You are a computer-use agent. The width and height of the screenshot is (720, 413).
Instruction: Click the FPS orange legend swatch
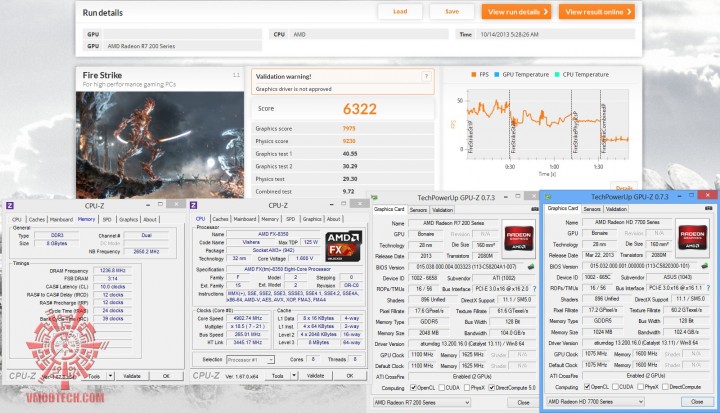473,74
